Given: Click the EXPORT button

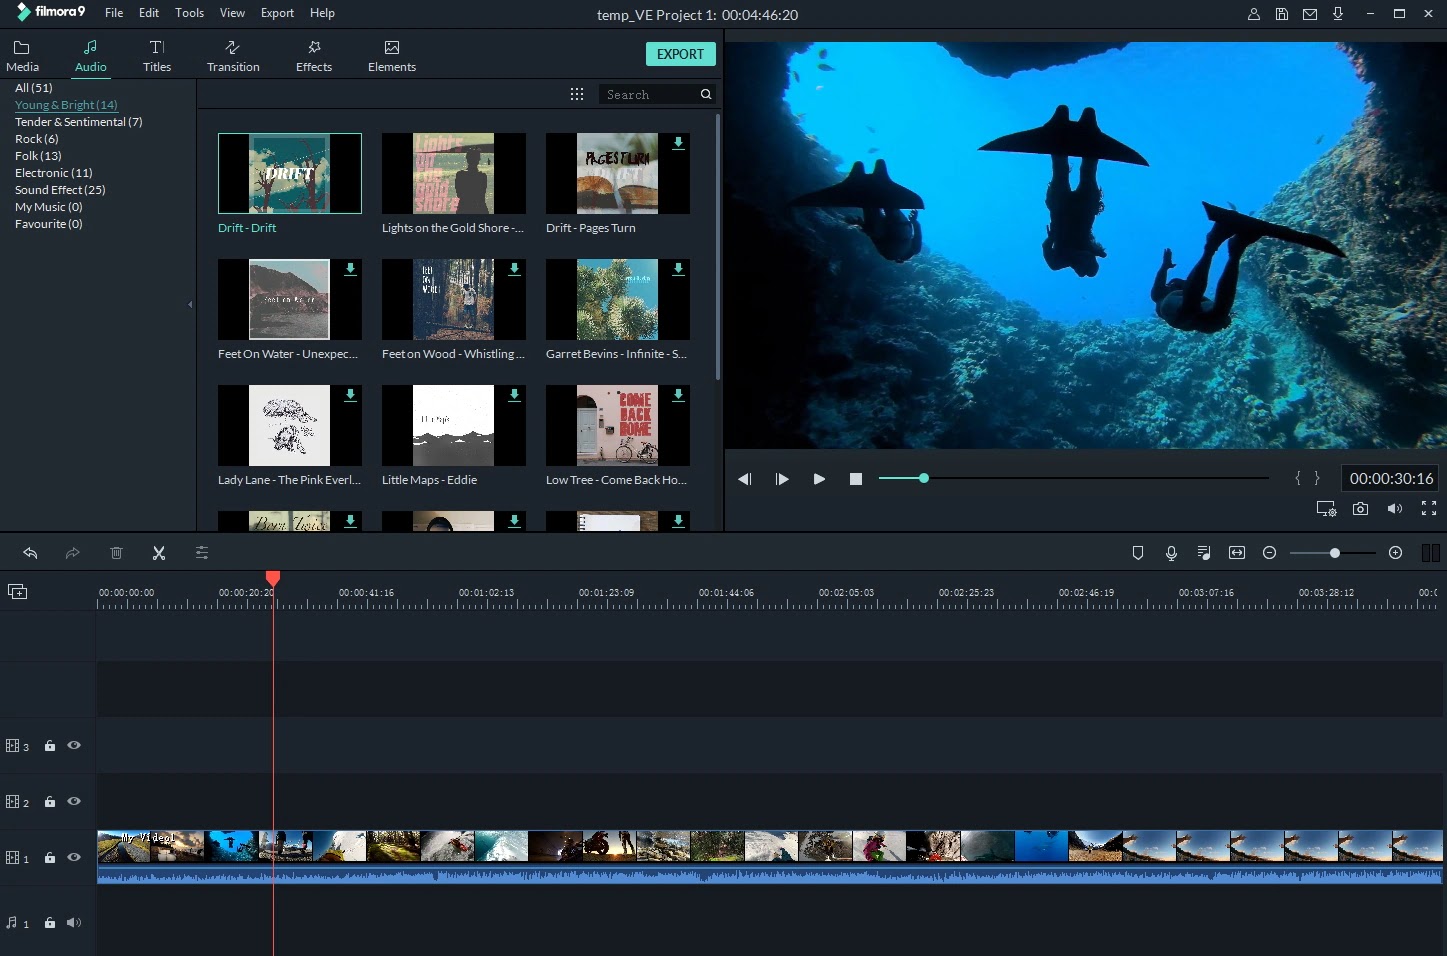Looking at the screenshot, I should point(681,54).
